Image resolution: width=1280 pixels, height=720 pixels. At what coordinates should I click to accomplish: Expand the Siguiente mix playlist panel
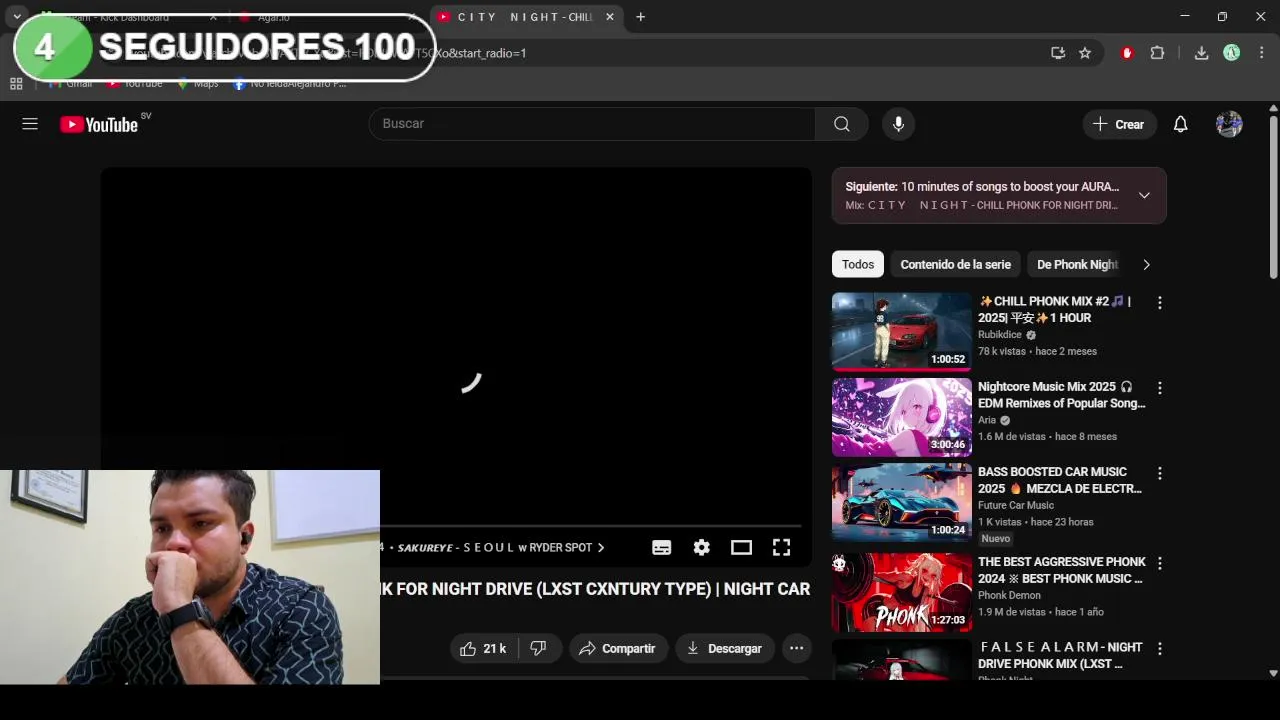click(1144, 196)
